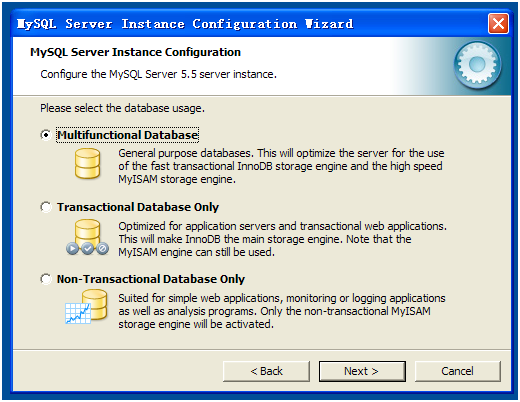Viewport: 520px width, 402px height.
Task: Click the blue line chart grid graphic
Action: [78, 313]
